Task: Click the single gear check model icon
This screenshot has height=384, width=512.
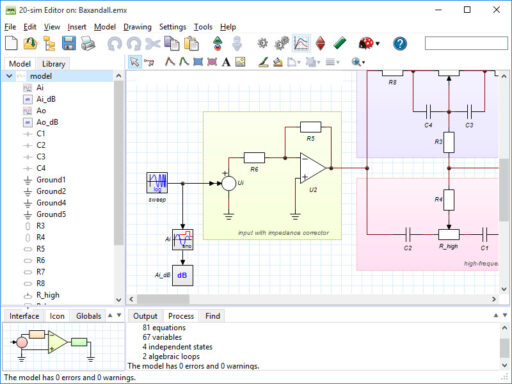Action: 263,43
